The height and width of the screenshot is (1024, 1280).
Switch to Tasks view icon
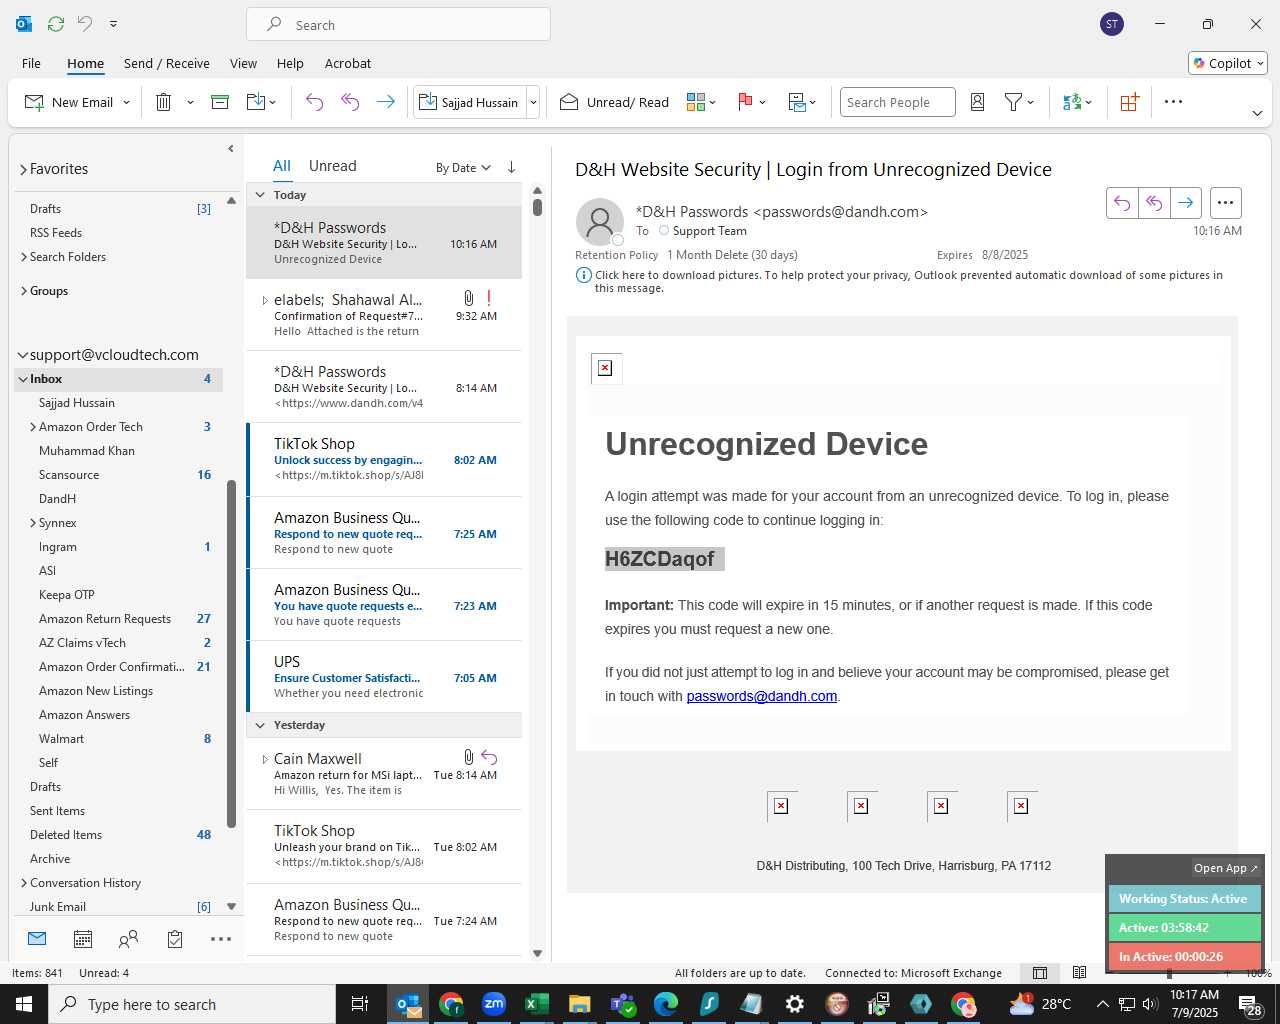point(175,939)
